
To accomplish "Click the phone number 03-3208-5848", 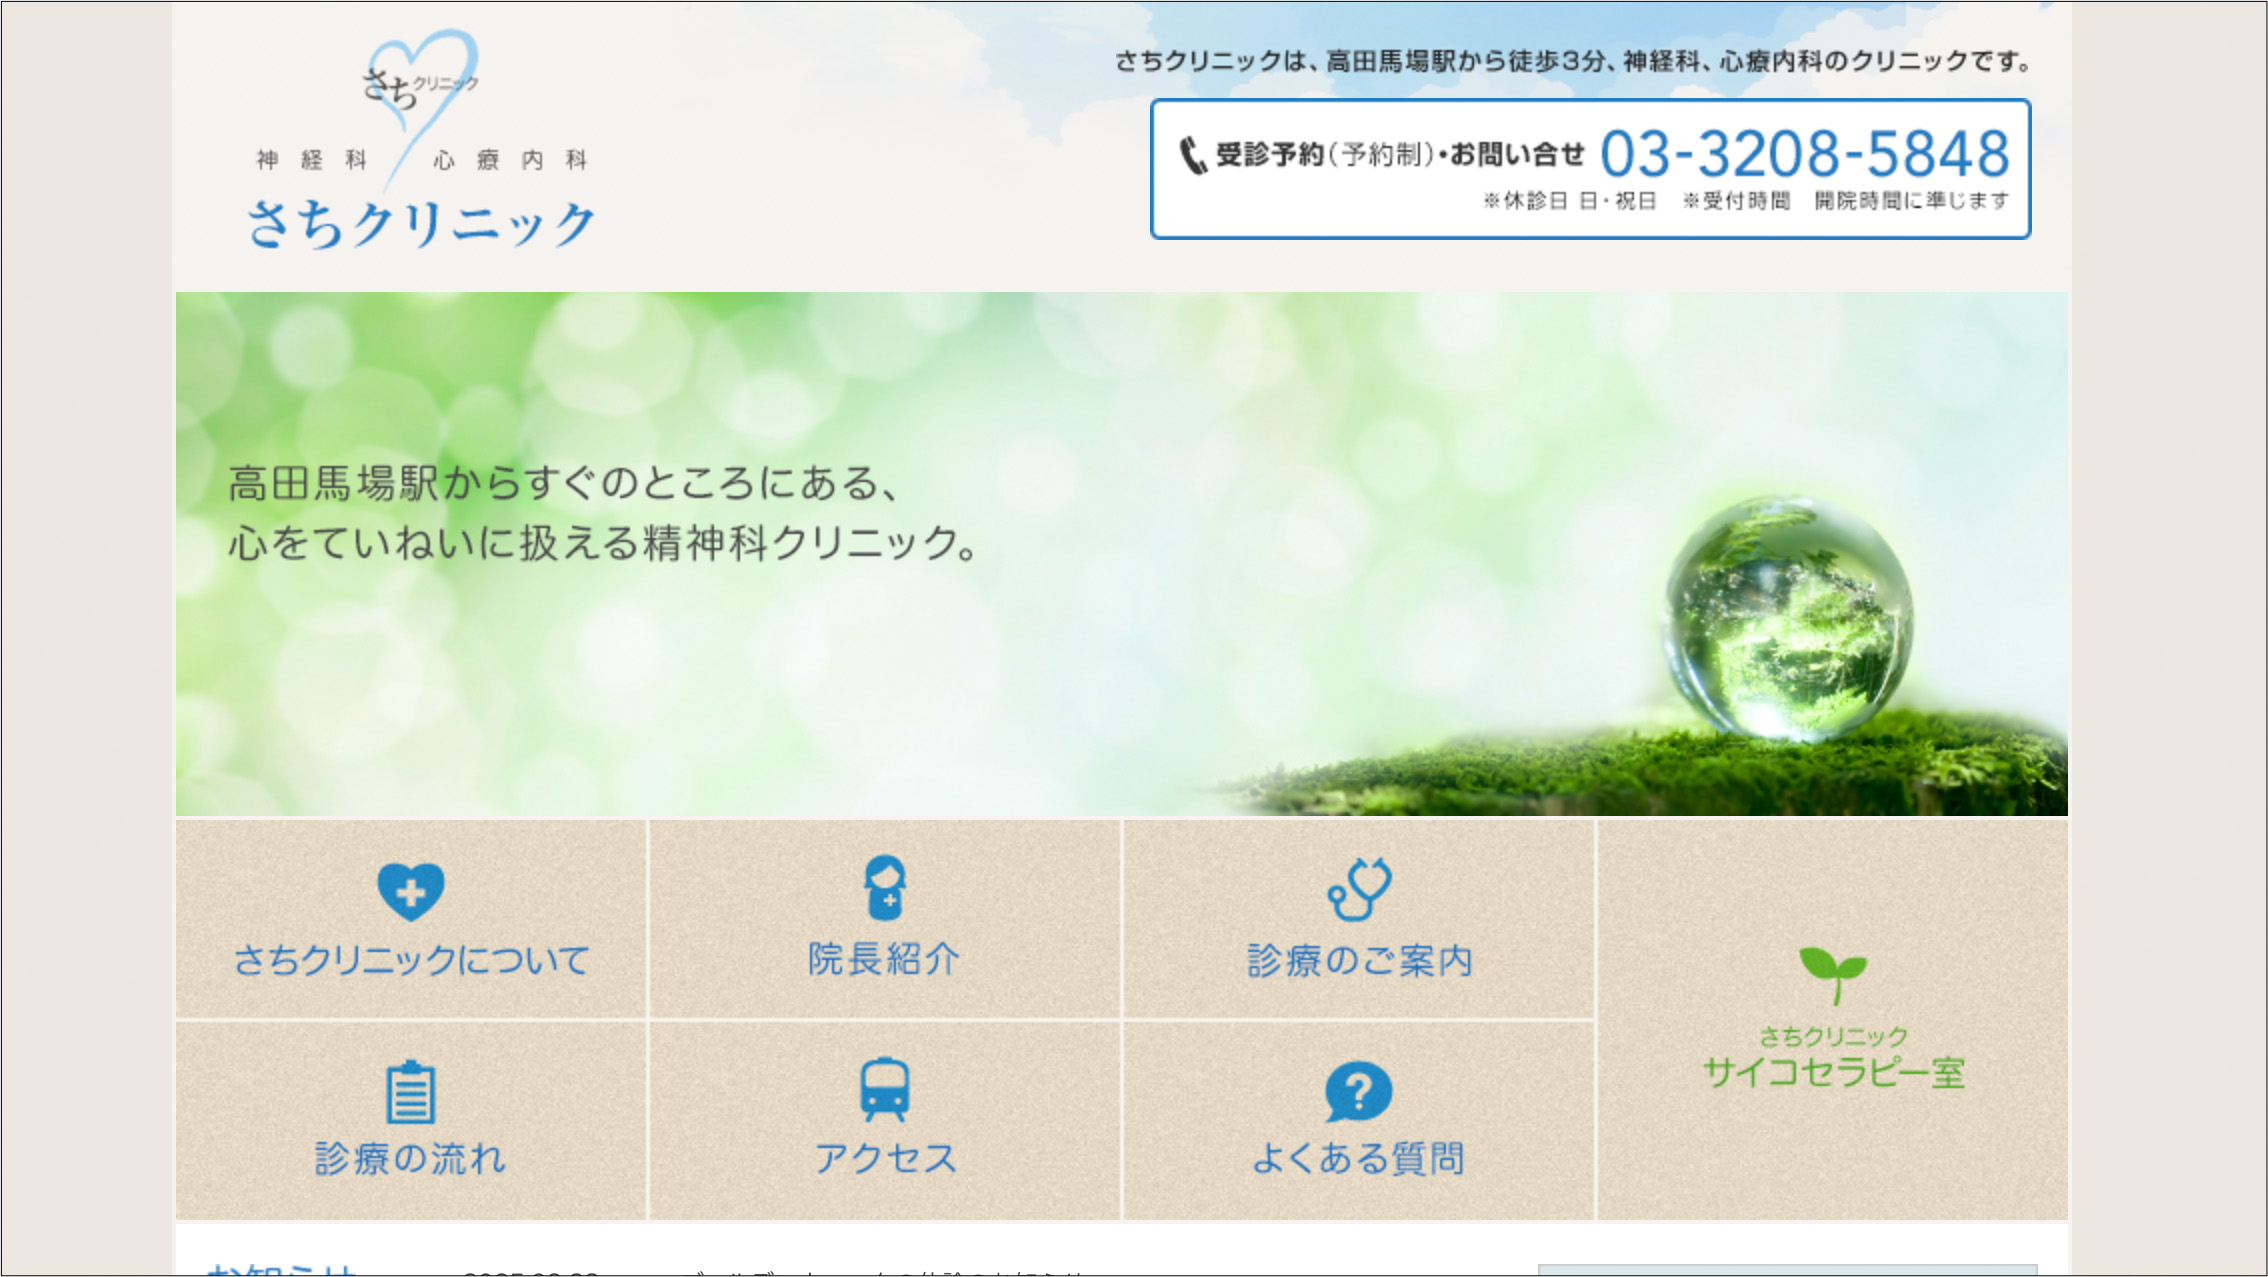I will (1805, 153).
